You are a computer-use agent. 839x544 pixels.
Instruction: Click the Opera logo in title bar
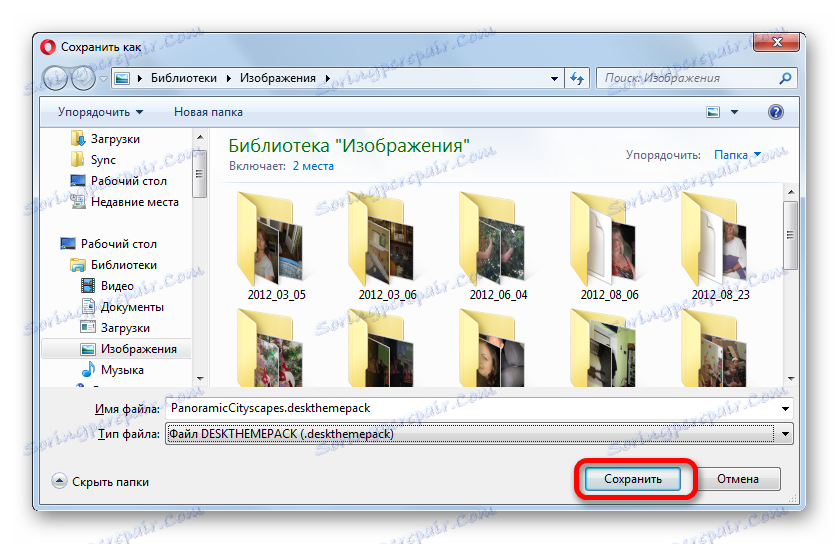click(x=48, y=47)
